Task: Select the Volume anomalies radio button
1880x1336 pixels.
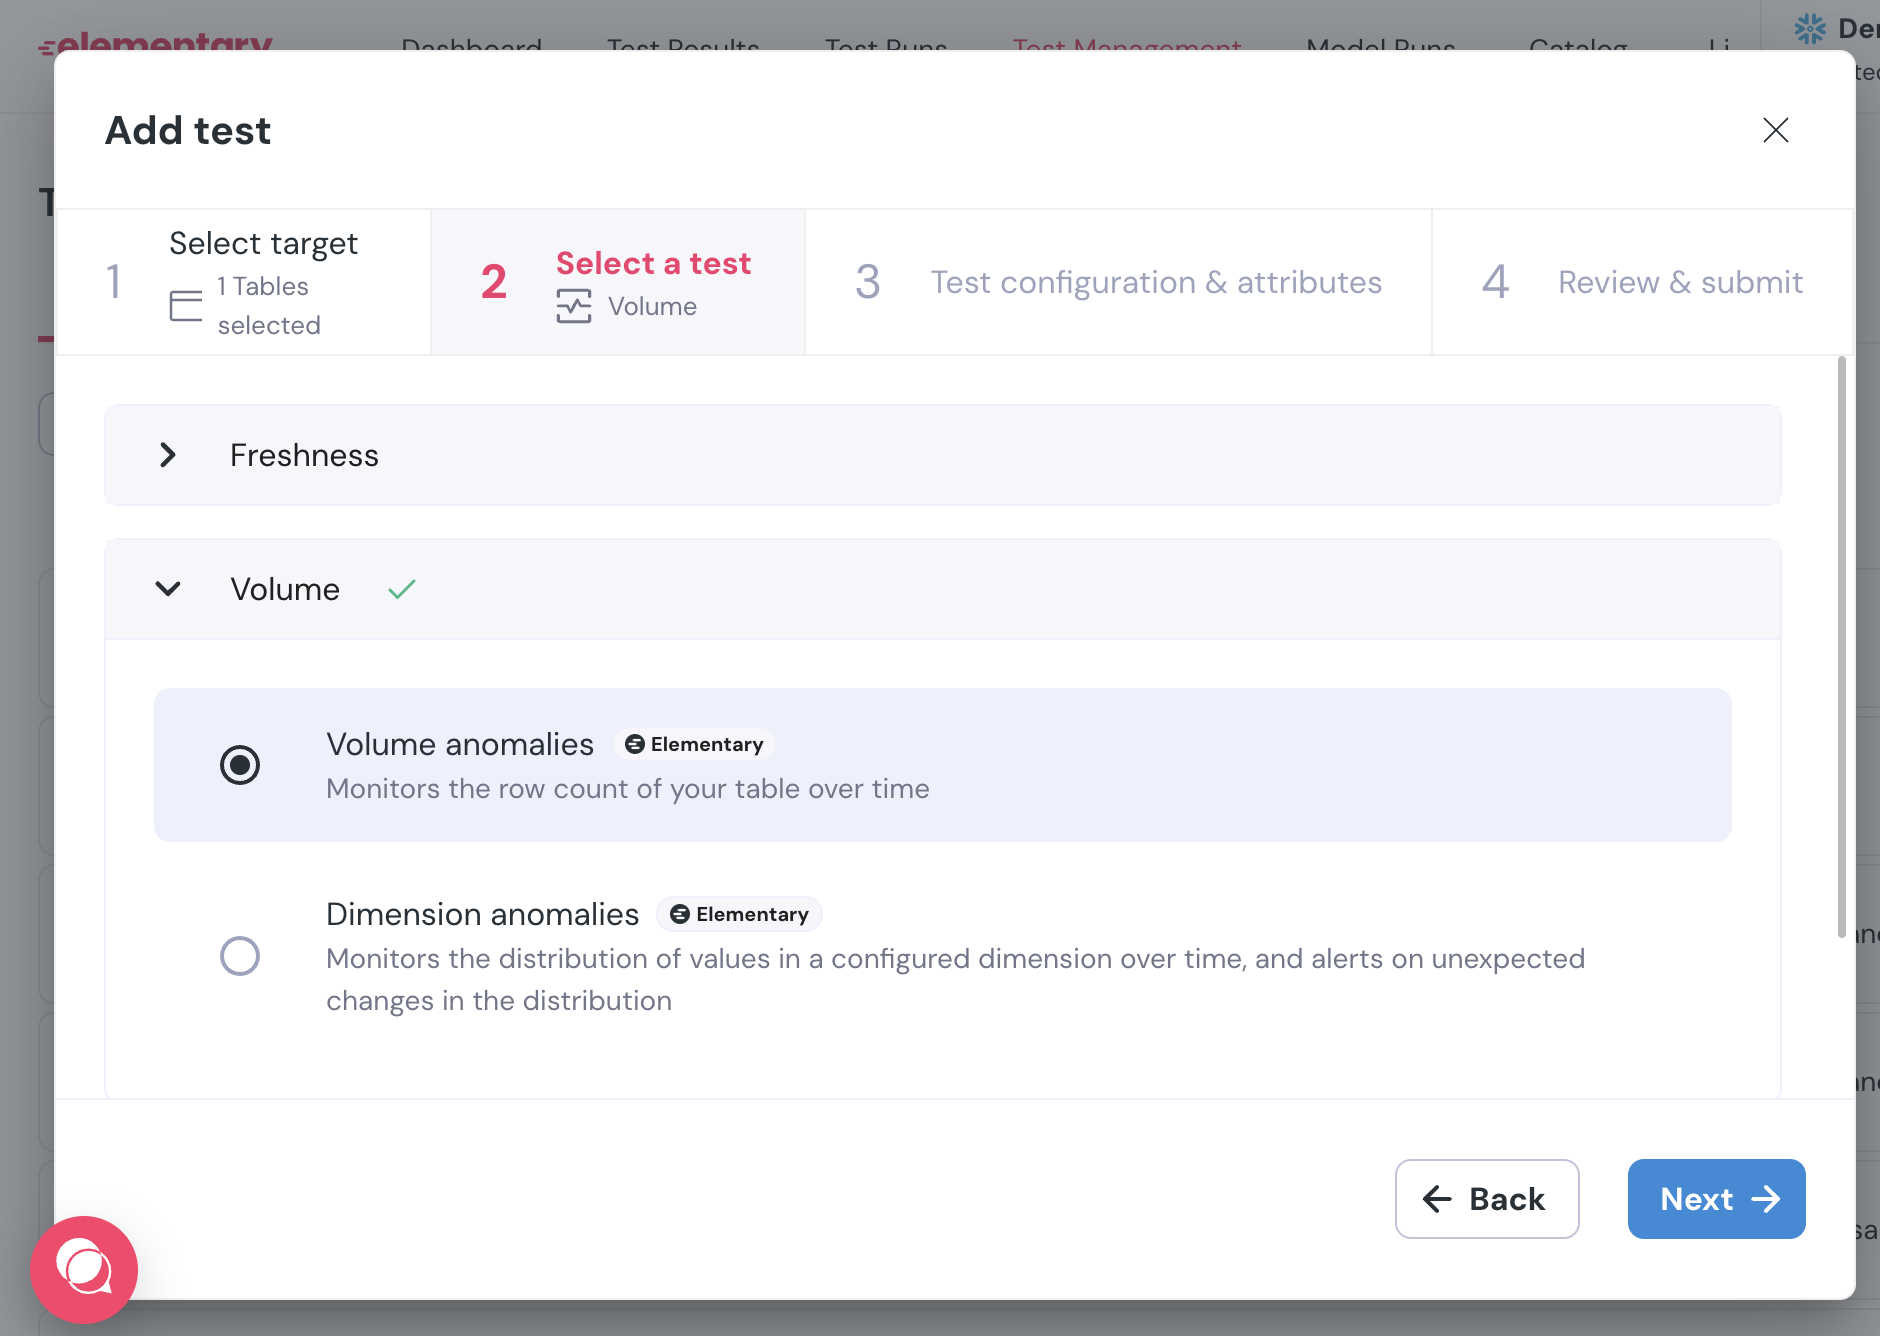Action: click(240, 765)
